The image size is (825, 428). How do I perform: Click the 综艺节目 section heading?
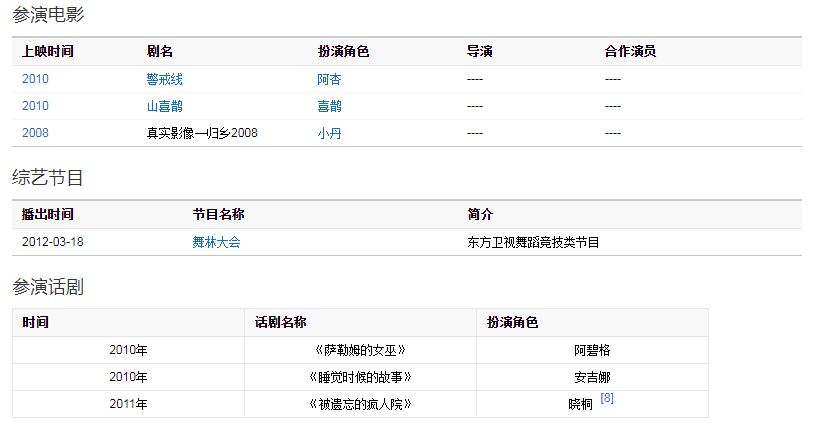tap(47, 178)
